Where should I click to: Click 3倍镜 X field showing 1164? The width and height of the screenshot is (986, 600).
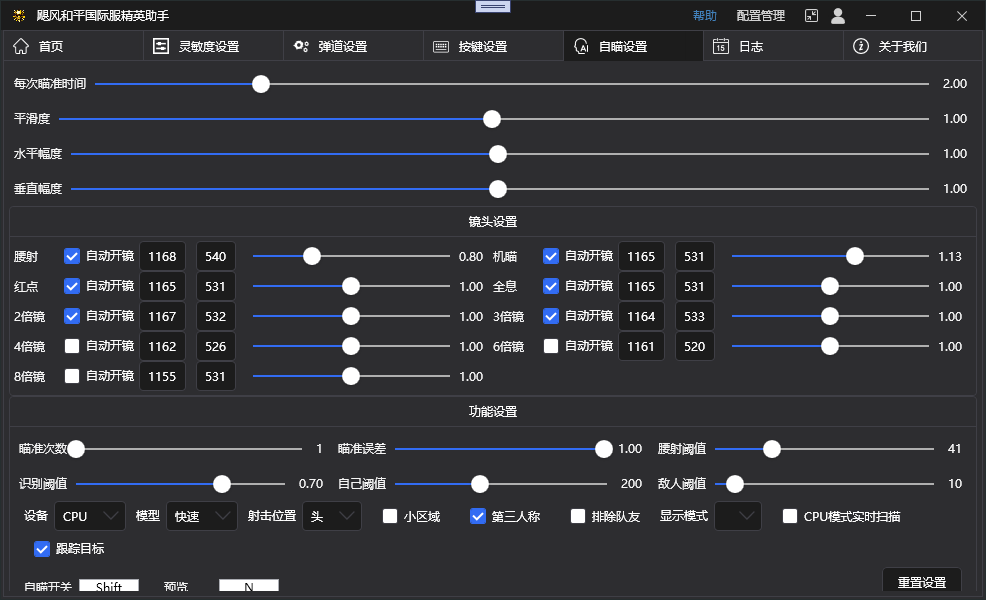point(641,316)
